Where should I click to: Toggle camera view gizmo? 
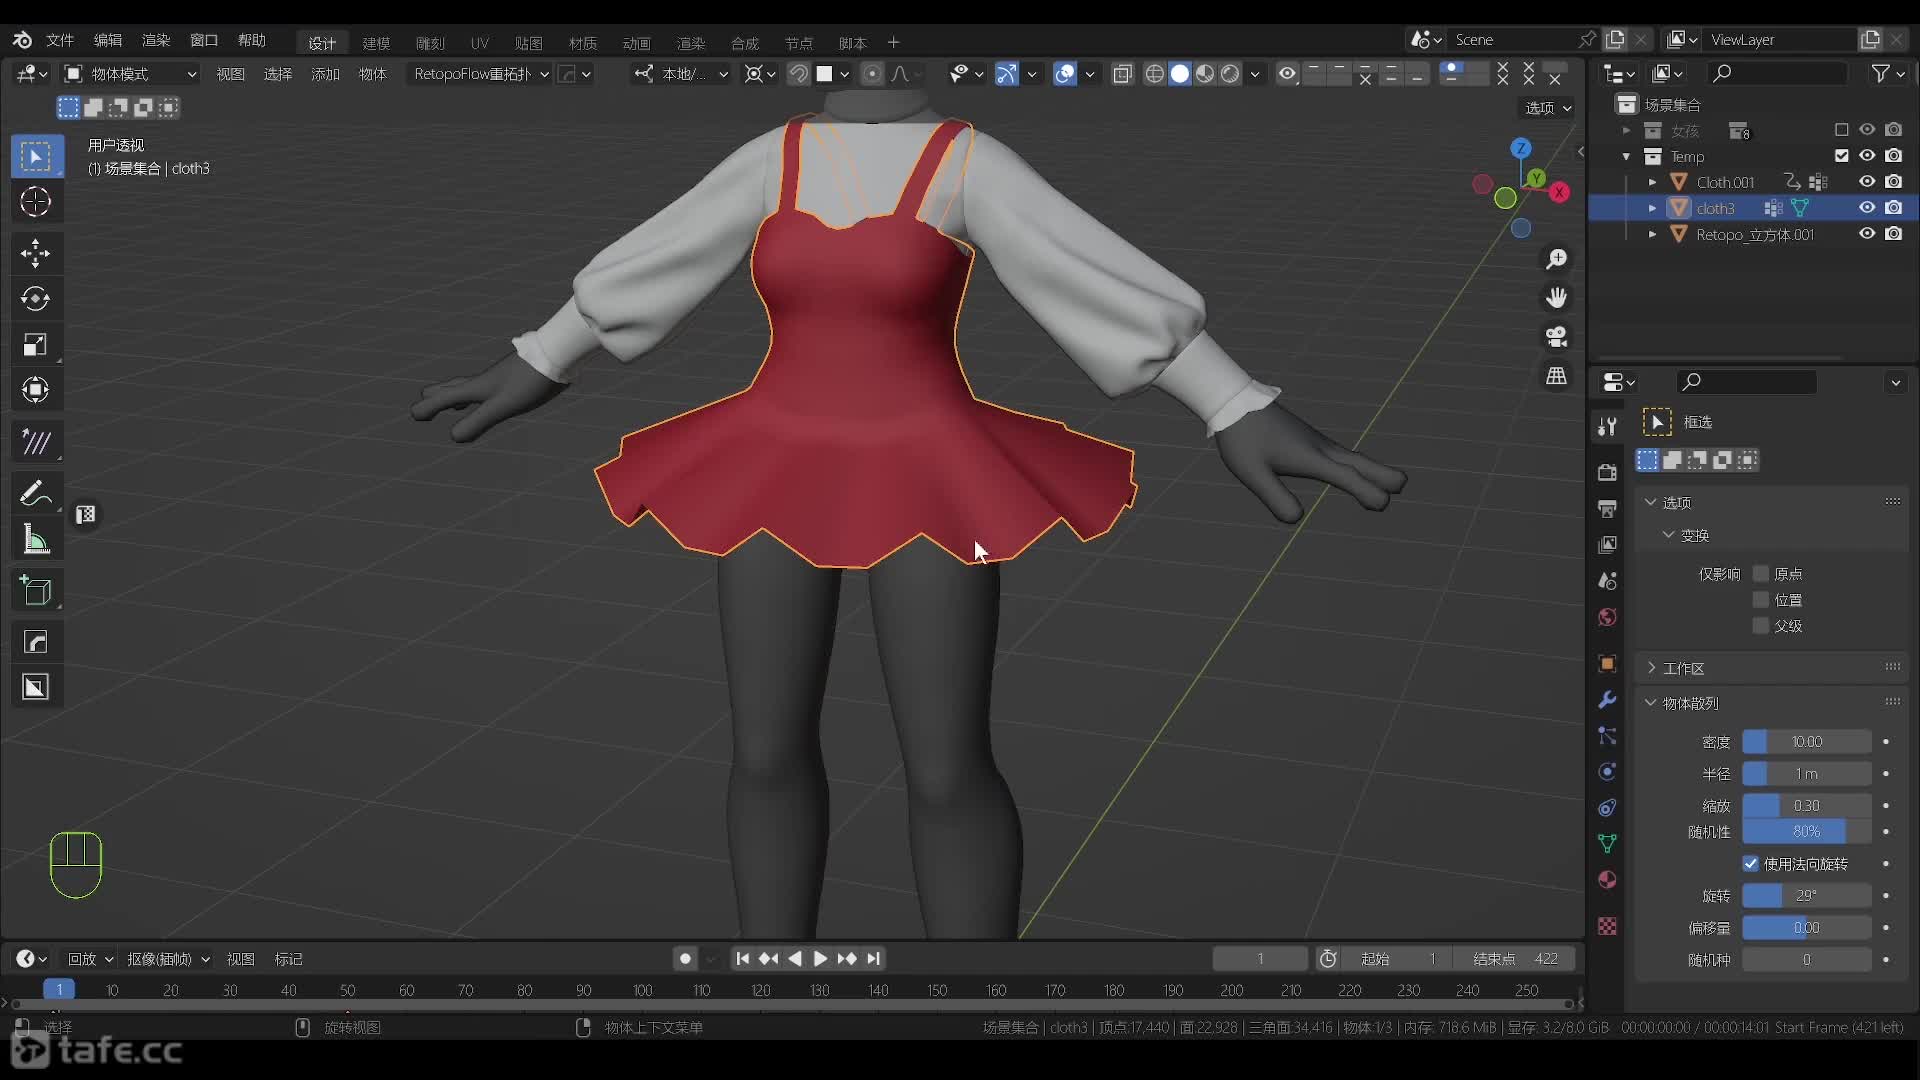pos(1556,337)
